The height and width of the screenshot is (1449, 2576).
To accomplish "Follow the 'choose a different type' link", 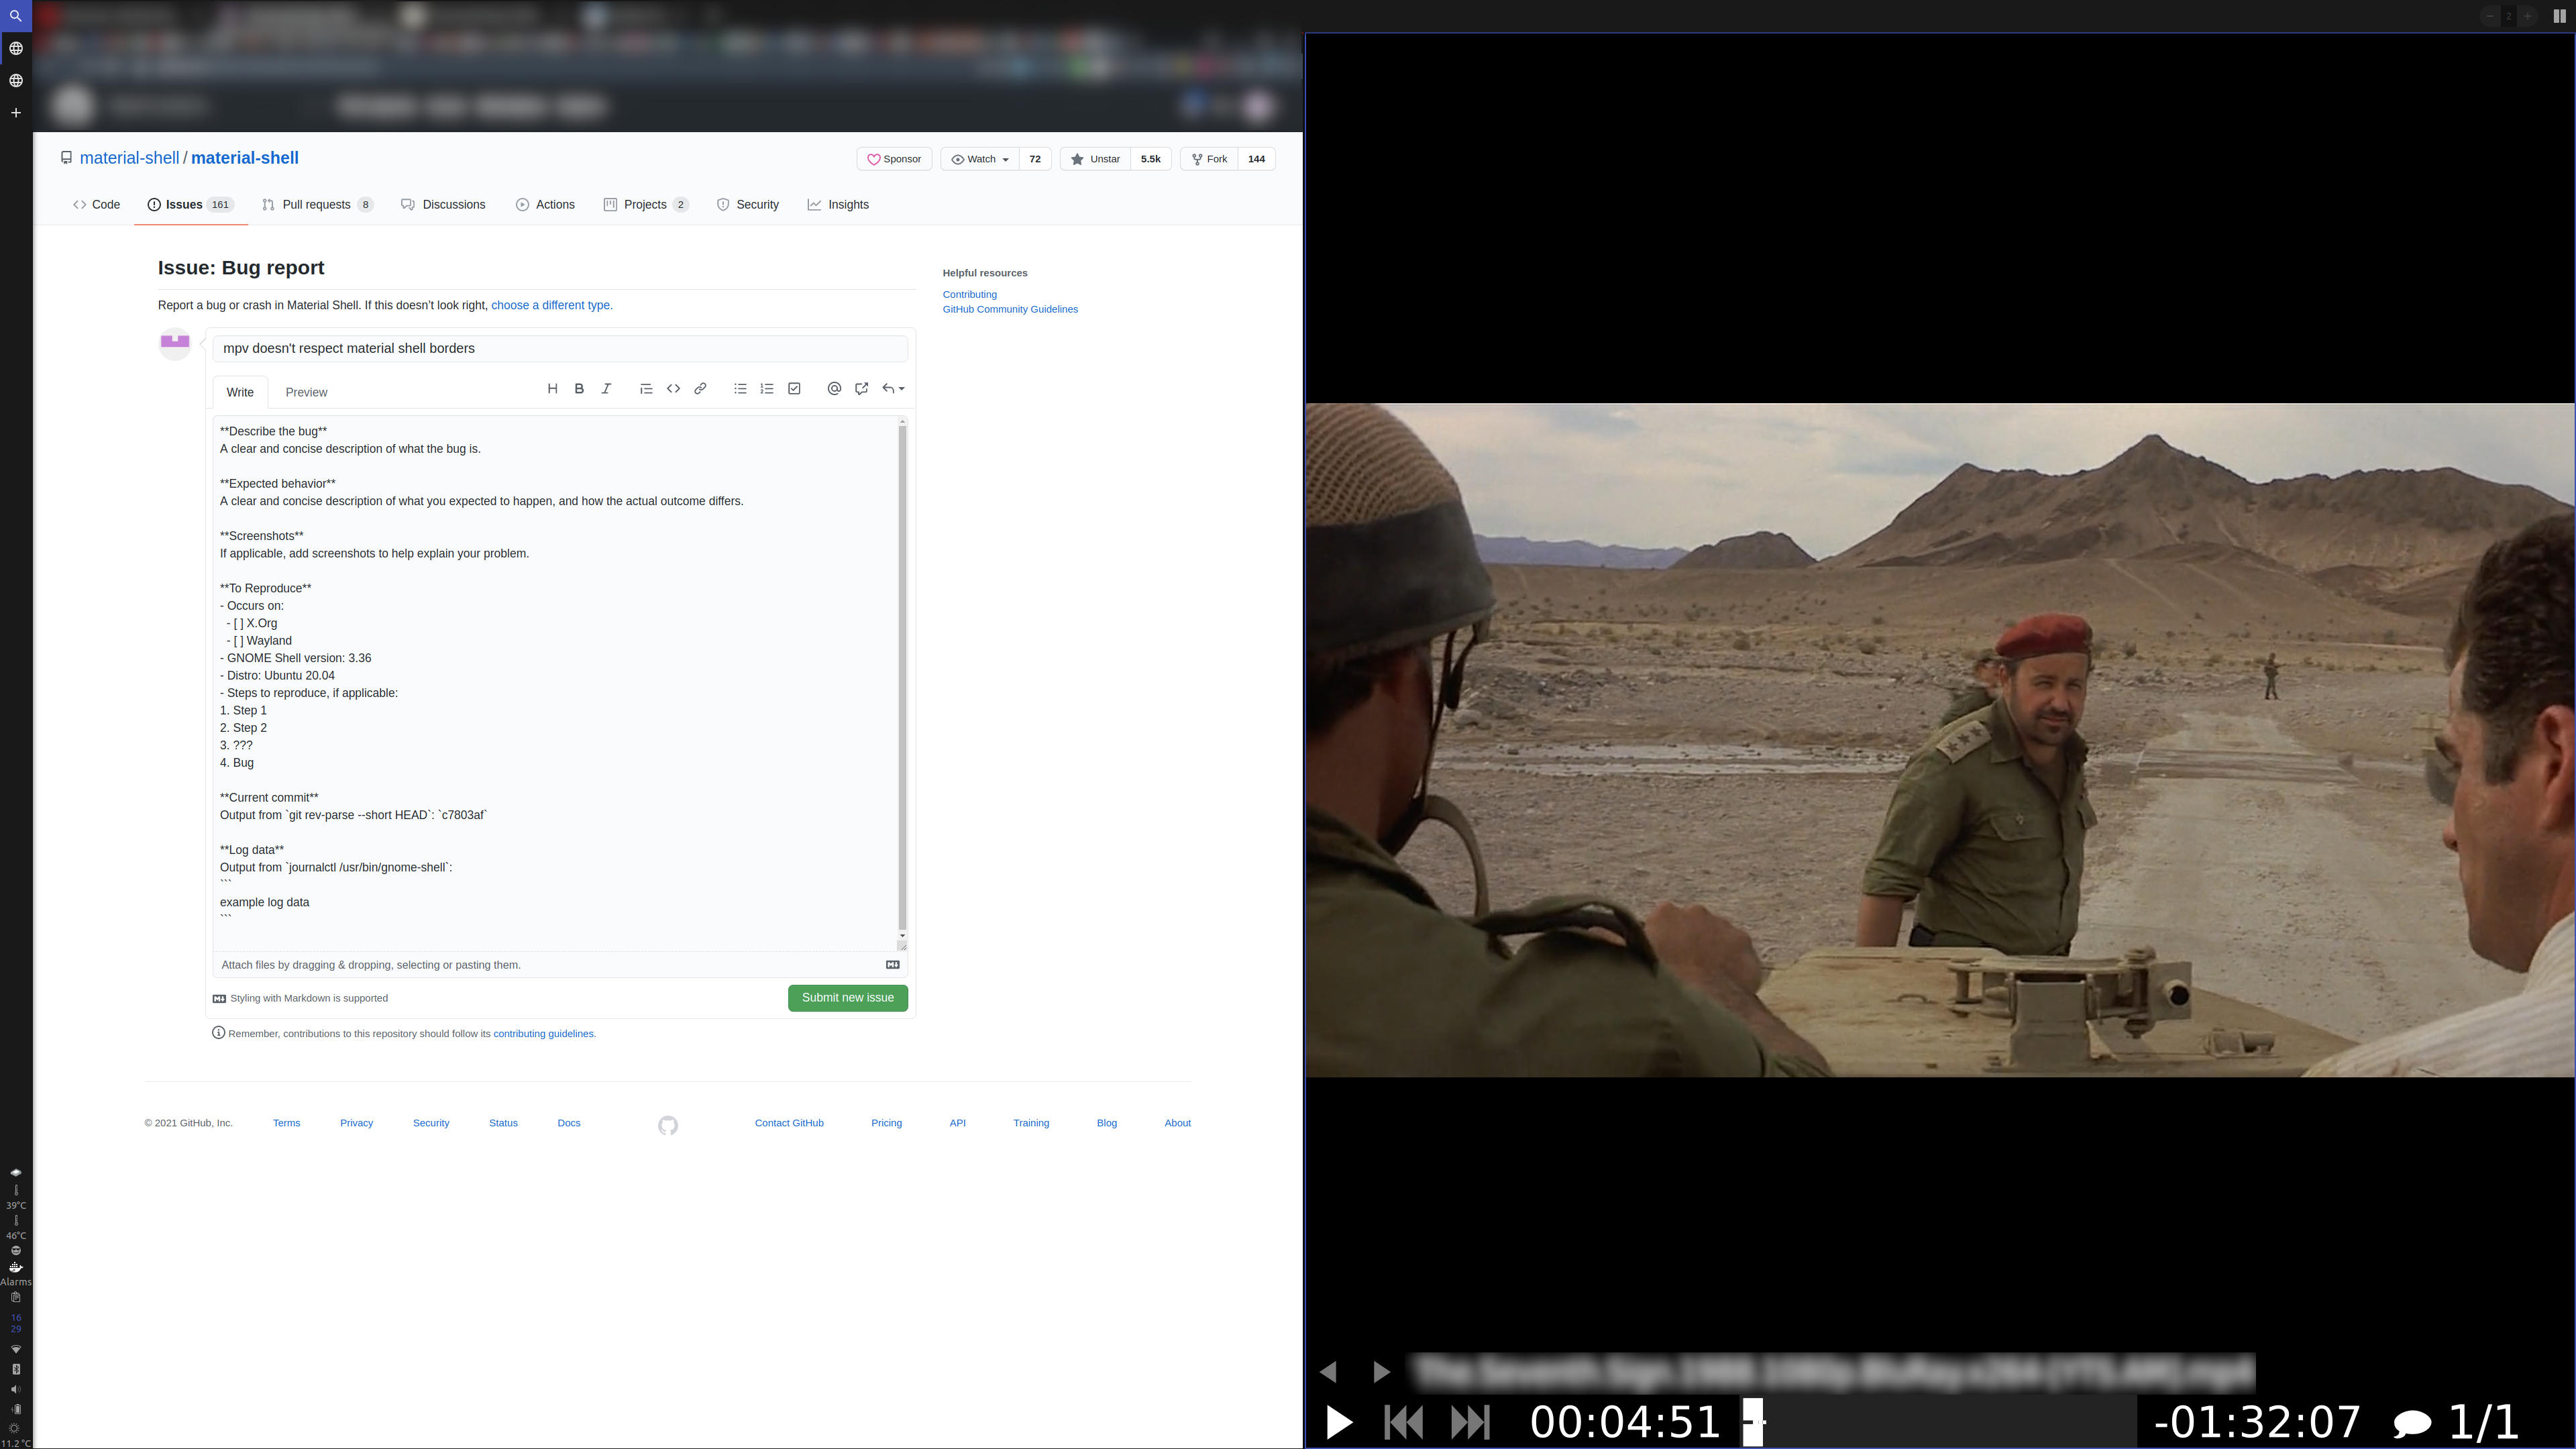I will [x=552, y=305].
